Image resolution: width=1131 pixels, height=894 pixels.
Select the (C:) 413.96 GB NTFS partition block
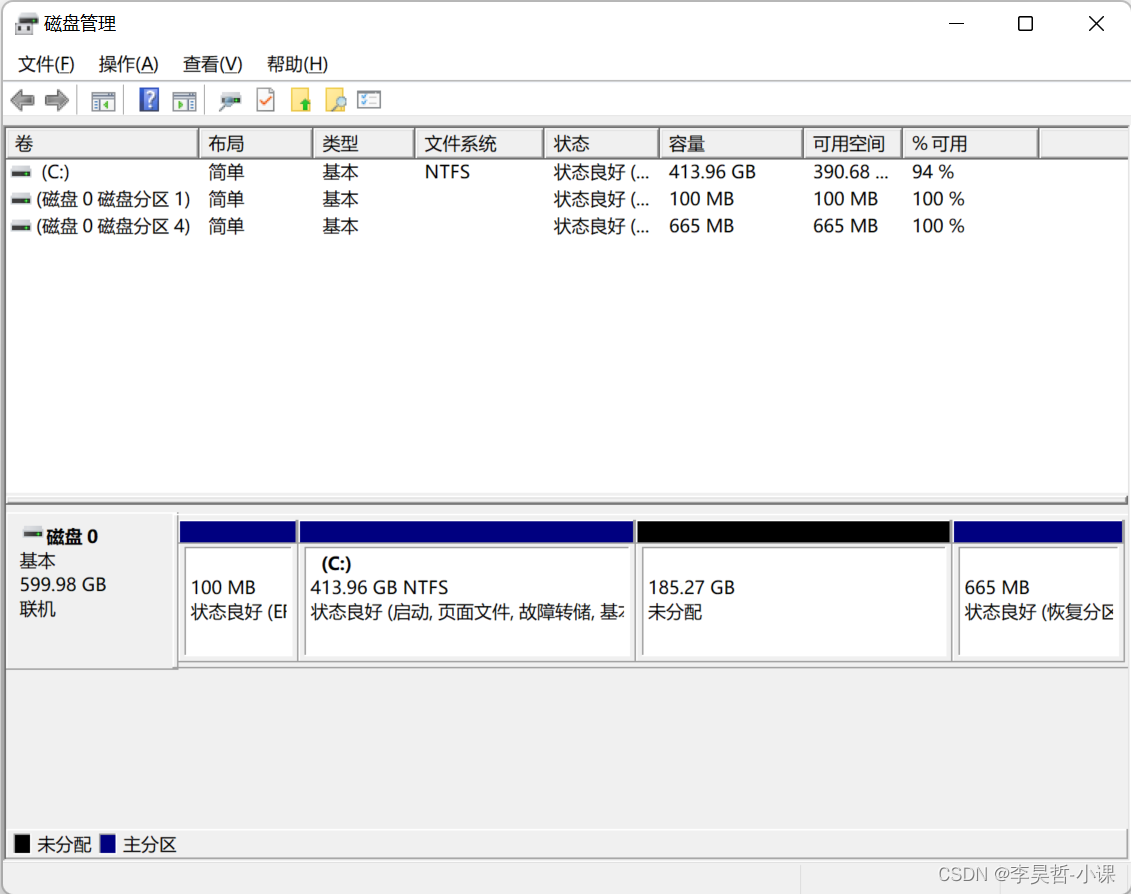[467, 590]
